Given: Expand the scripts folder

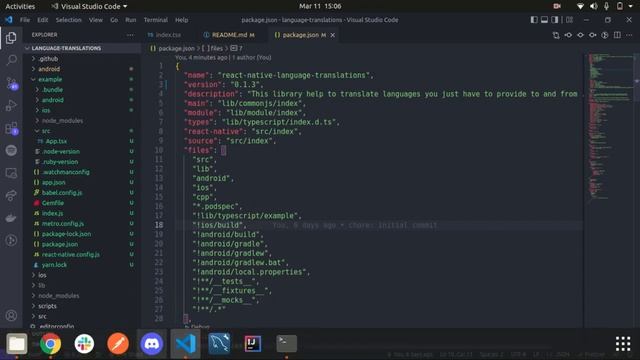Looking at the screenshot, I should 82,306.
